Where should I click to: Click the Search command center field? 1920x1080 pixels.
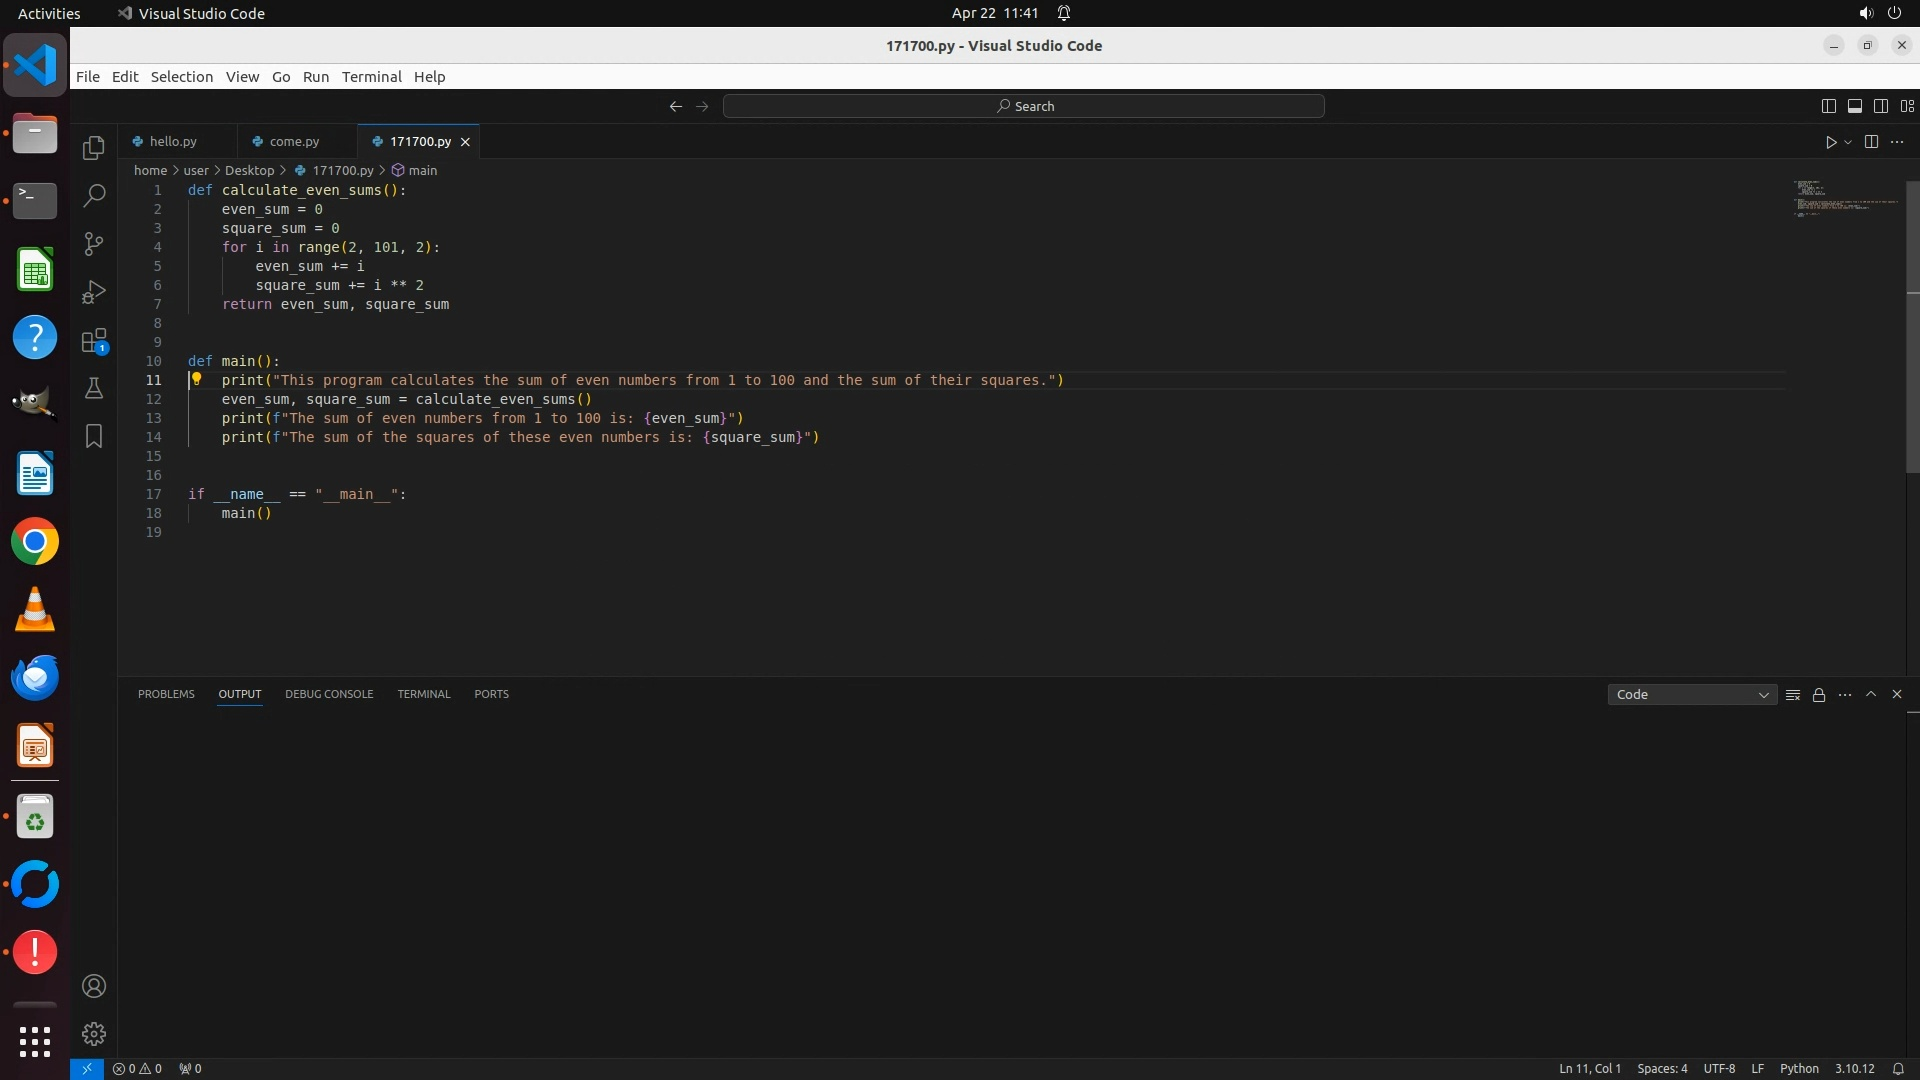(x=1023, y=106)
